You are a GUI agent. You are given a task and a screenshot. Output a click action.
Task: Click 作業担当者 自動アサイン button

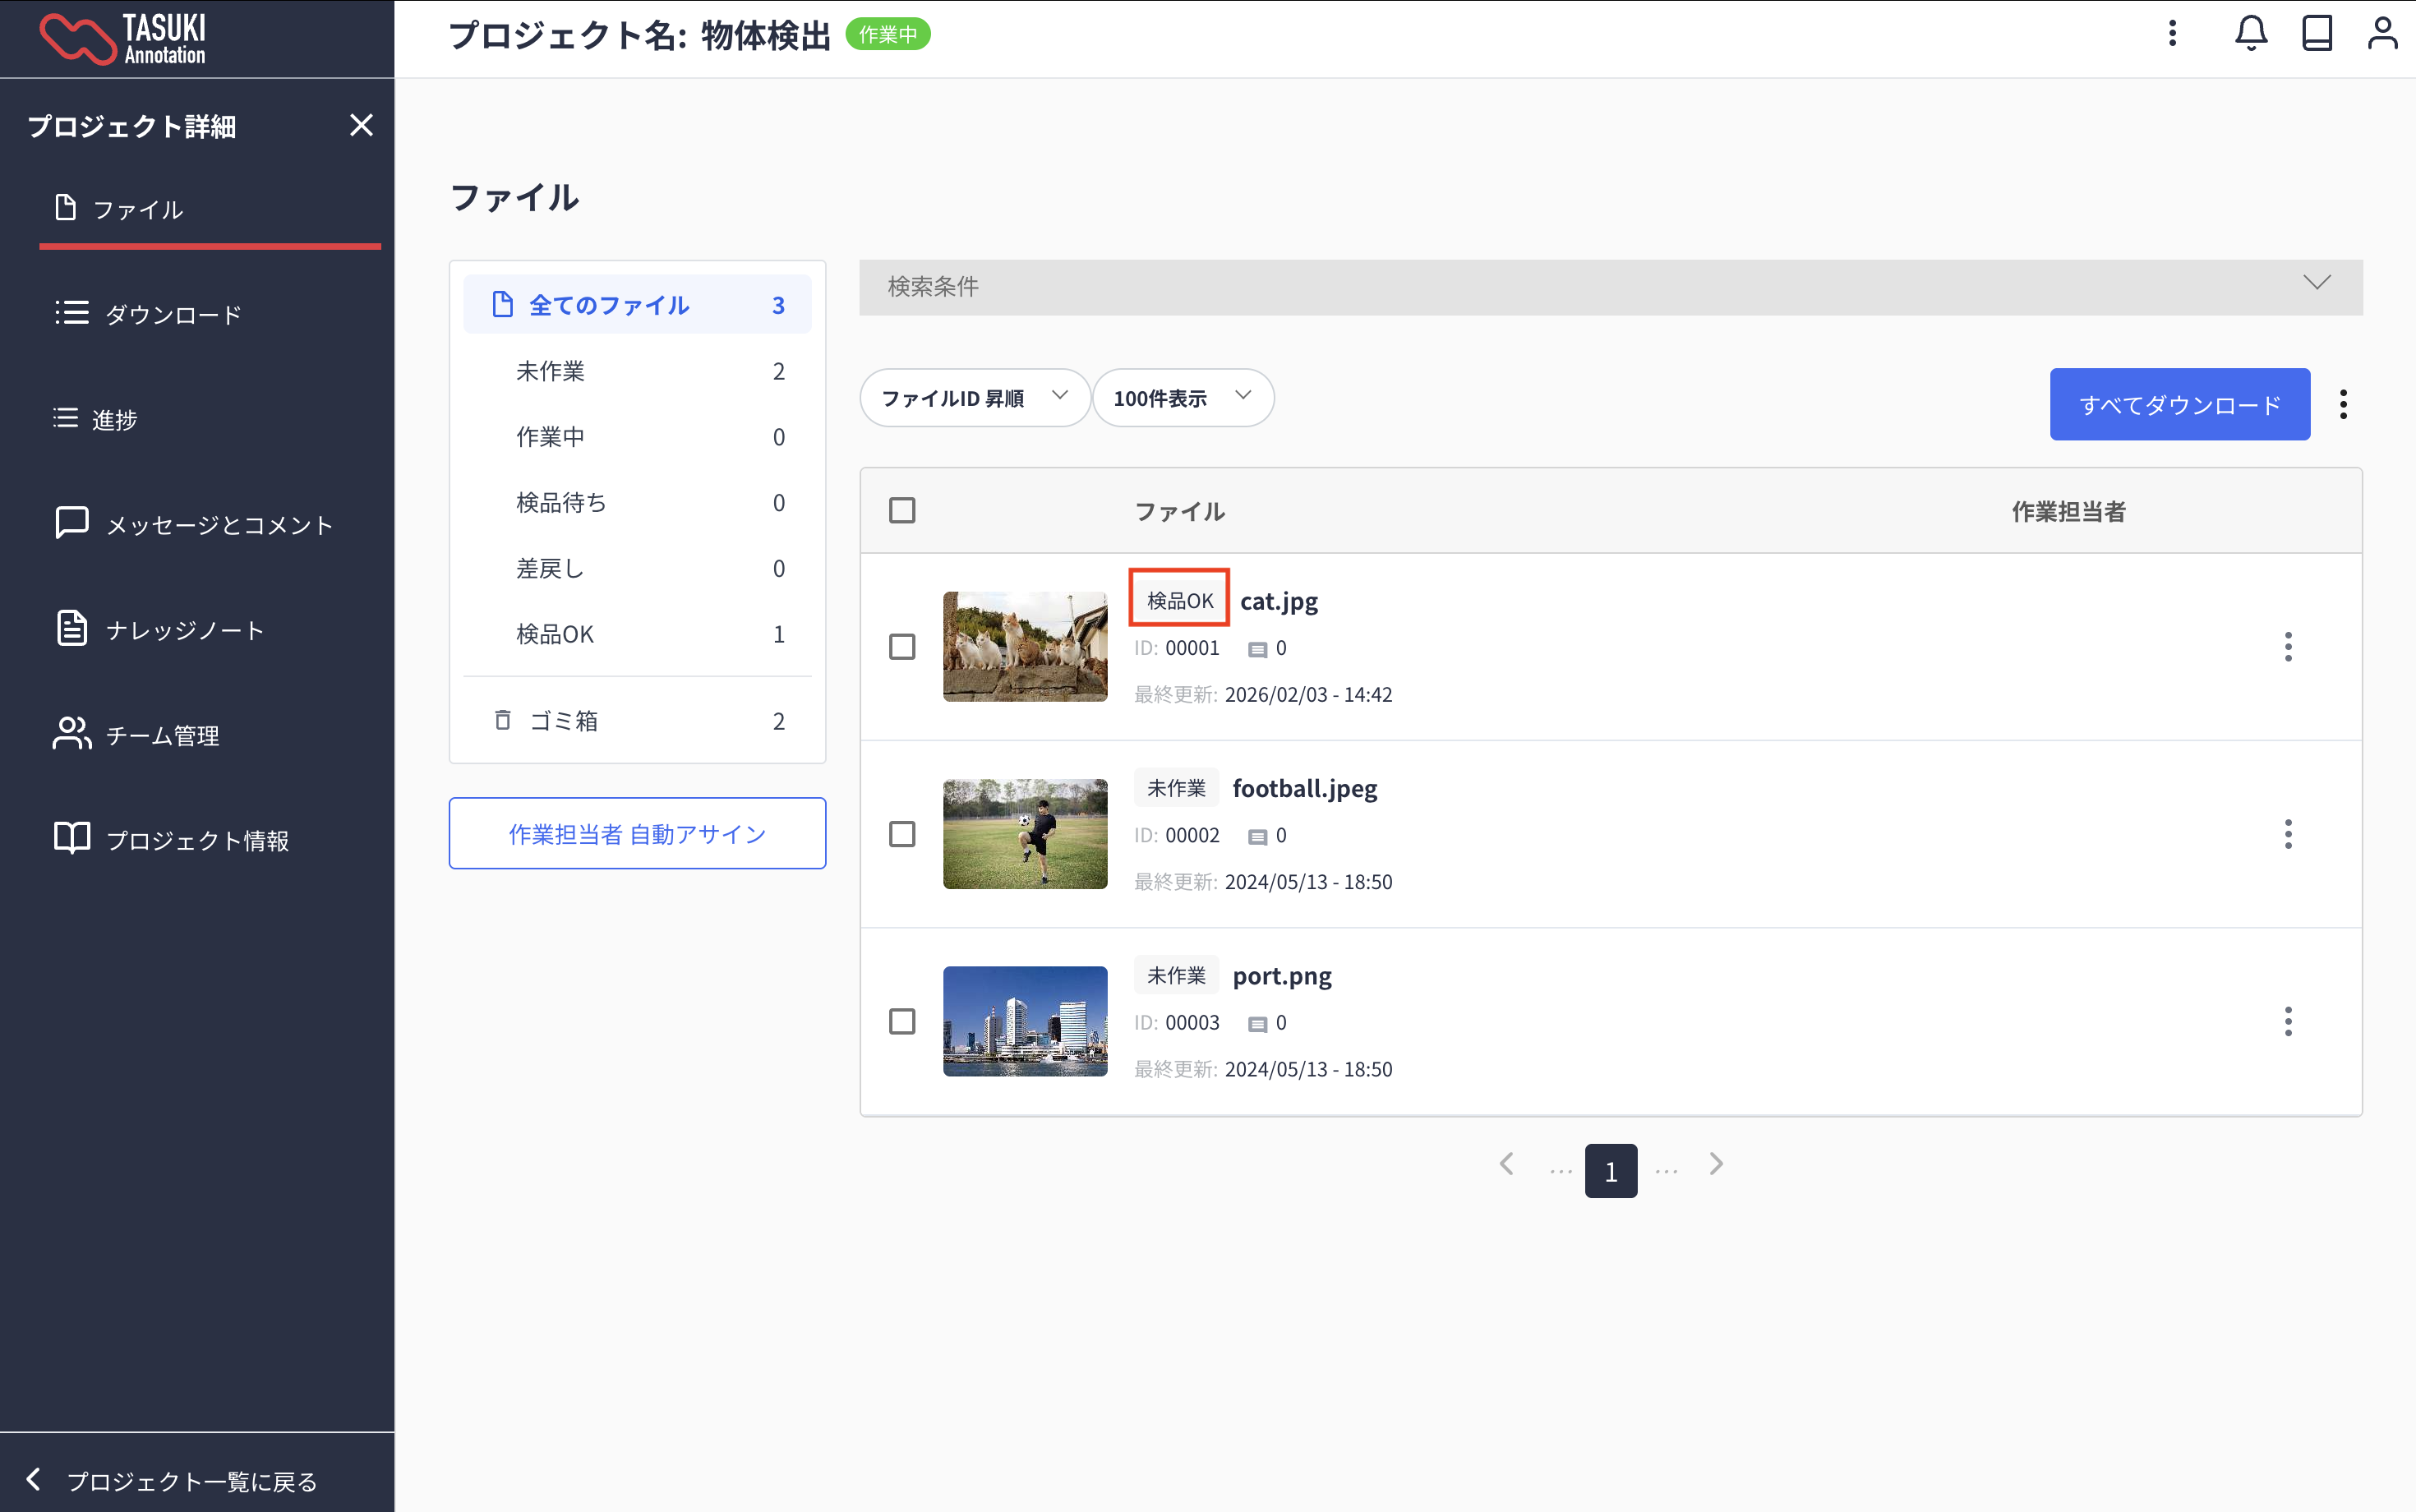coord(637,834)
